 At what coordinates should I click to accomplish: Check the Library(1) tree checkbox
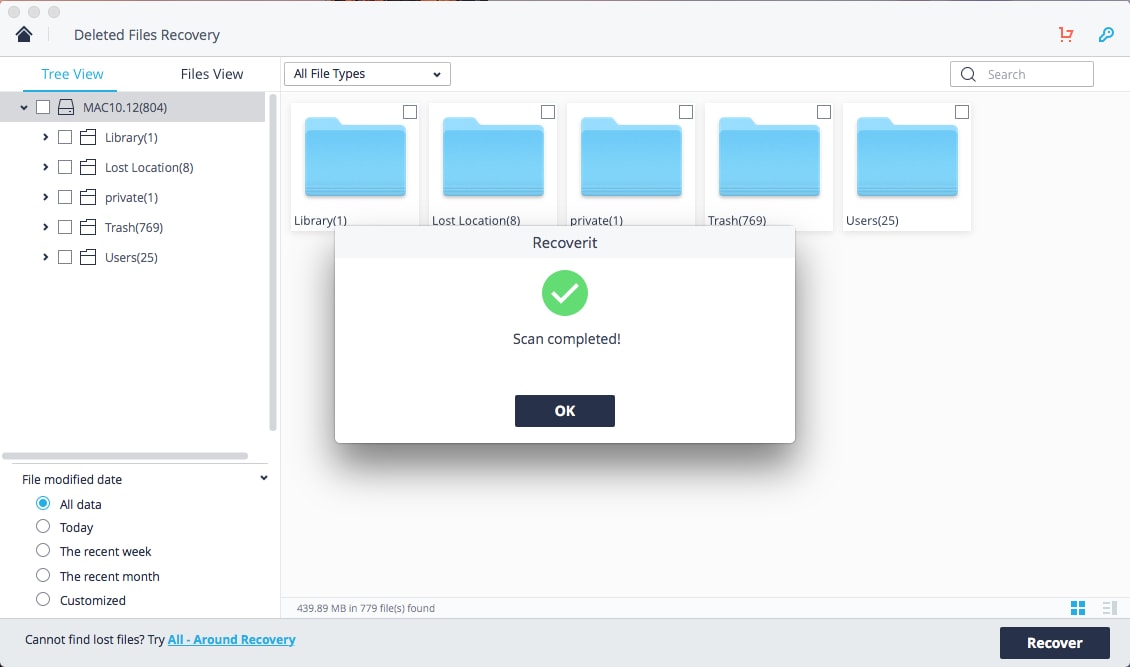pyautogui.click(x=65, y=137)
